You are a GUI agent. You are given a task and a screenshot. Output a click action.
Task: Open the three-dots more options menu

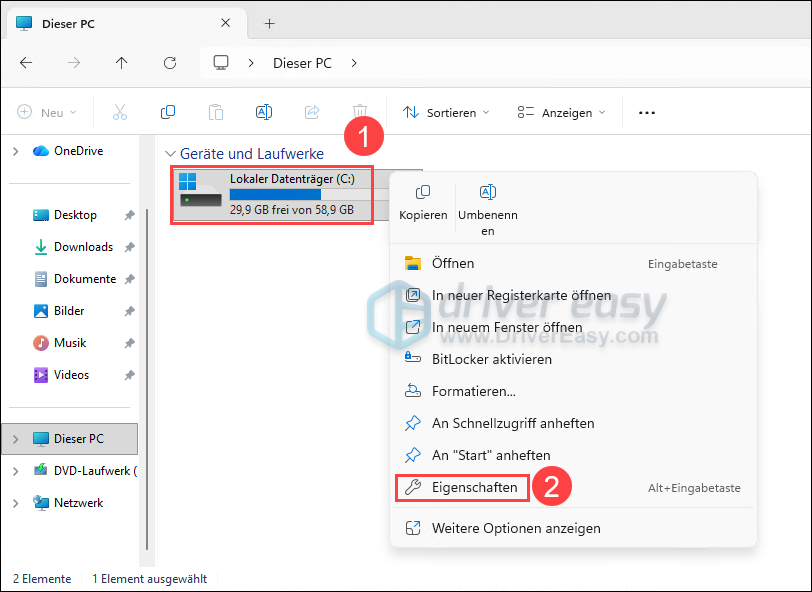point(647,112)
